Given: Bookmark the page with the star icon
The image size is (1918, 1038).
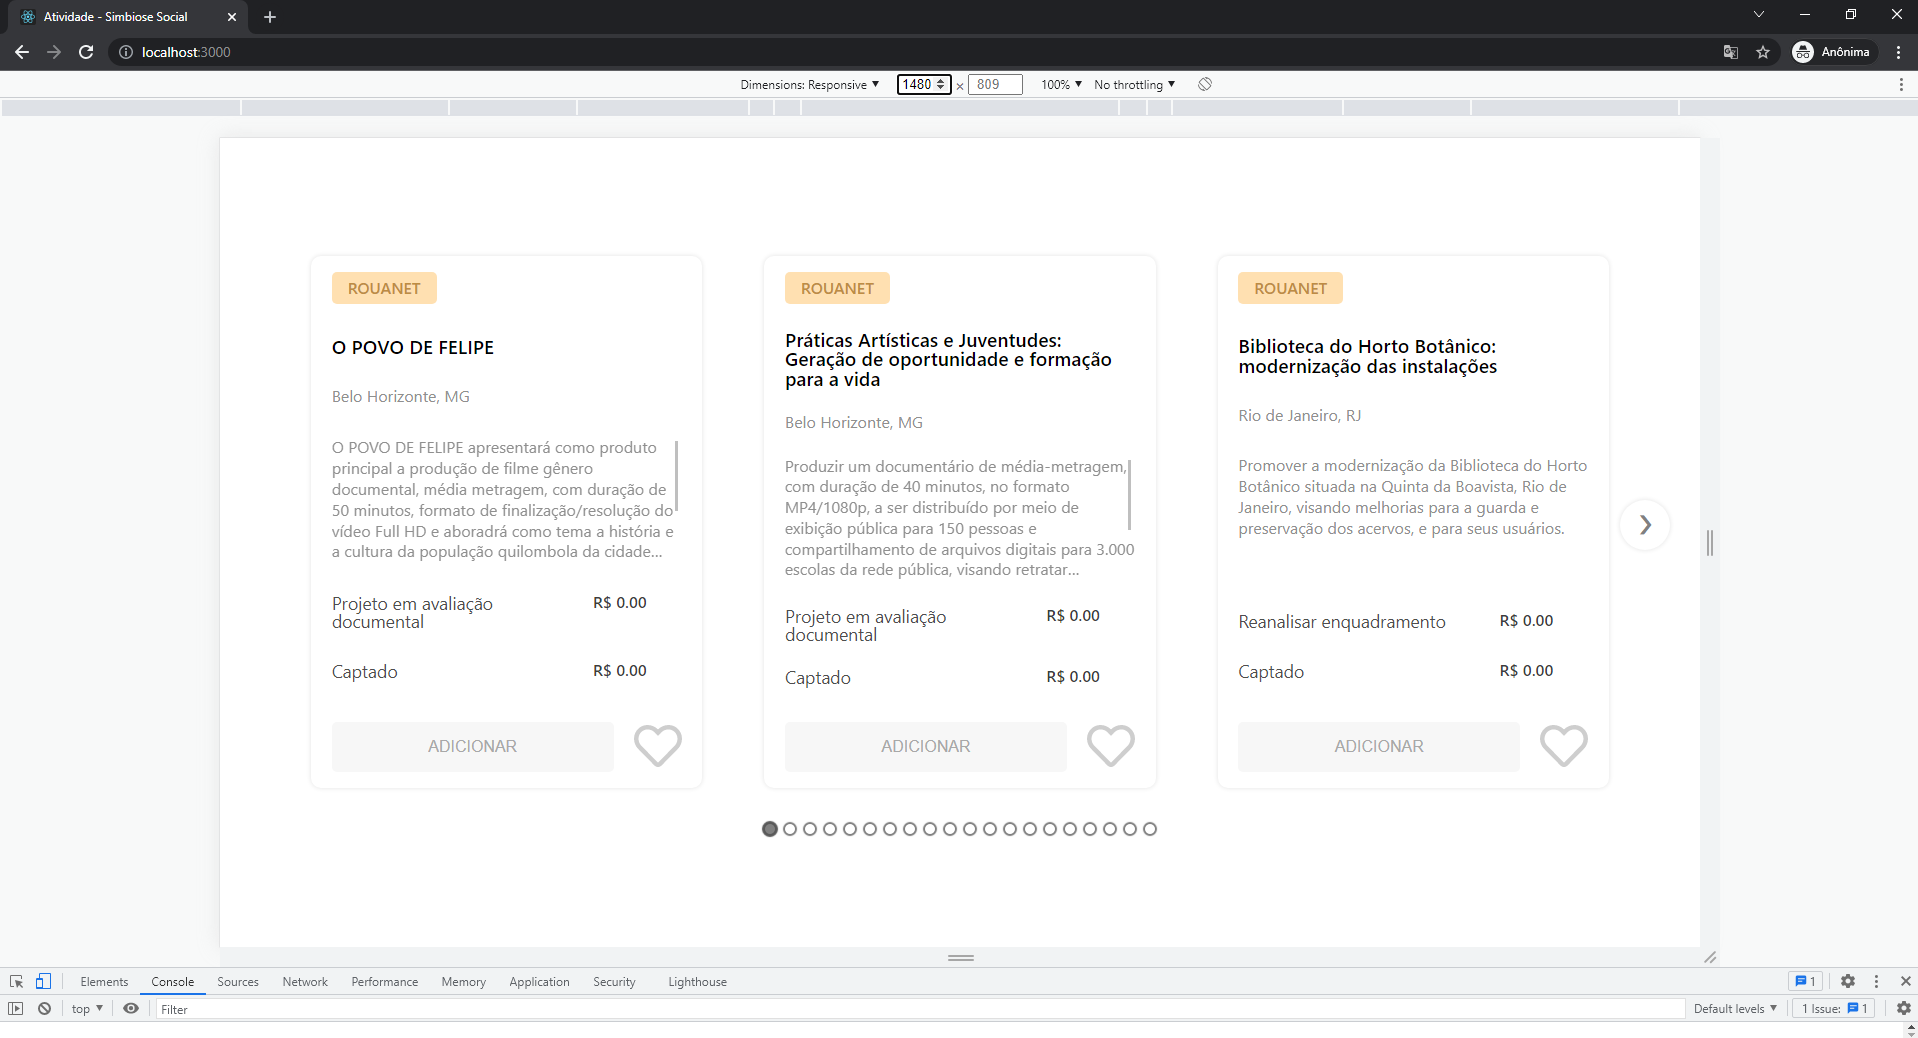Looking at the screenshot, I should pos(1763,52).
